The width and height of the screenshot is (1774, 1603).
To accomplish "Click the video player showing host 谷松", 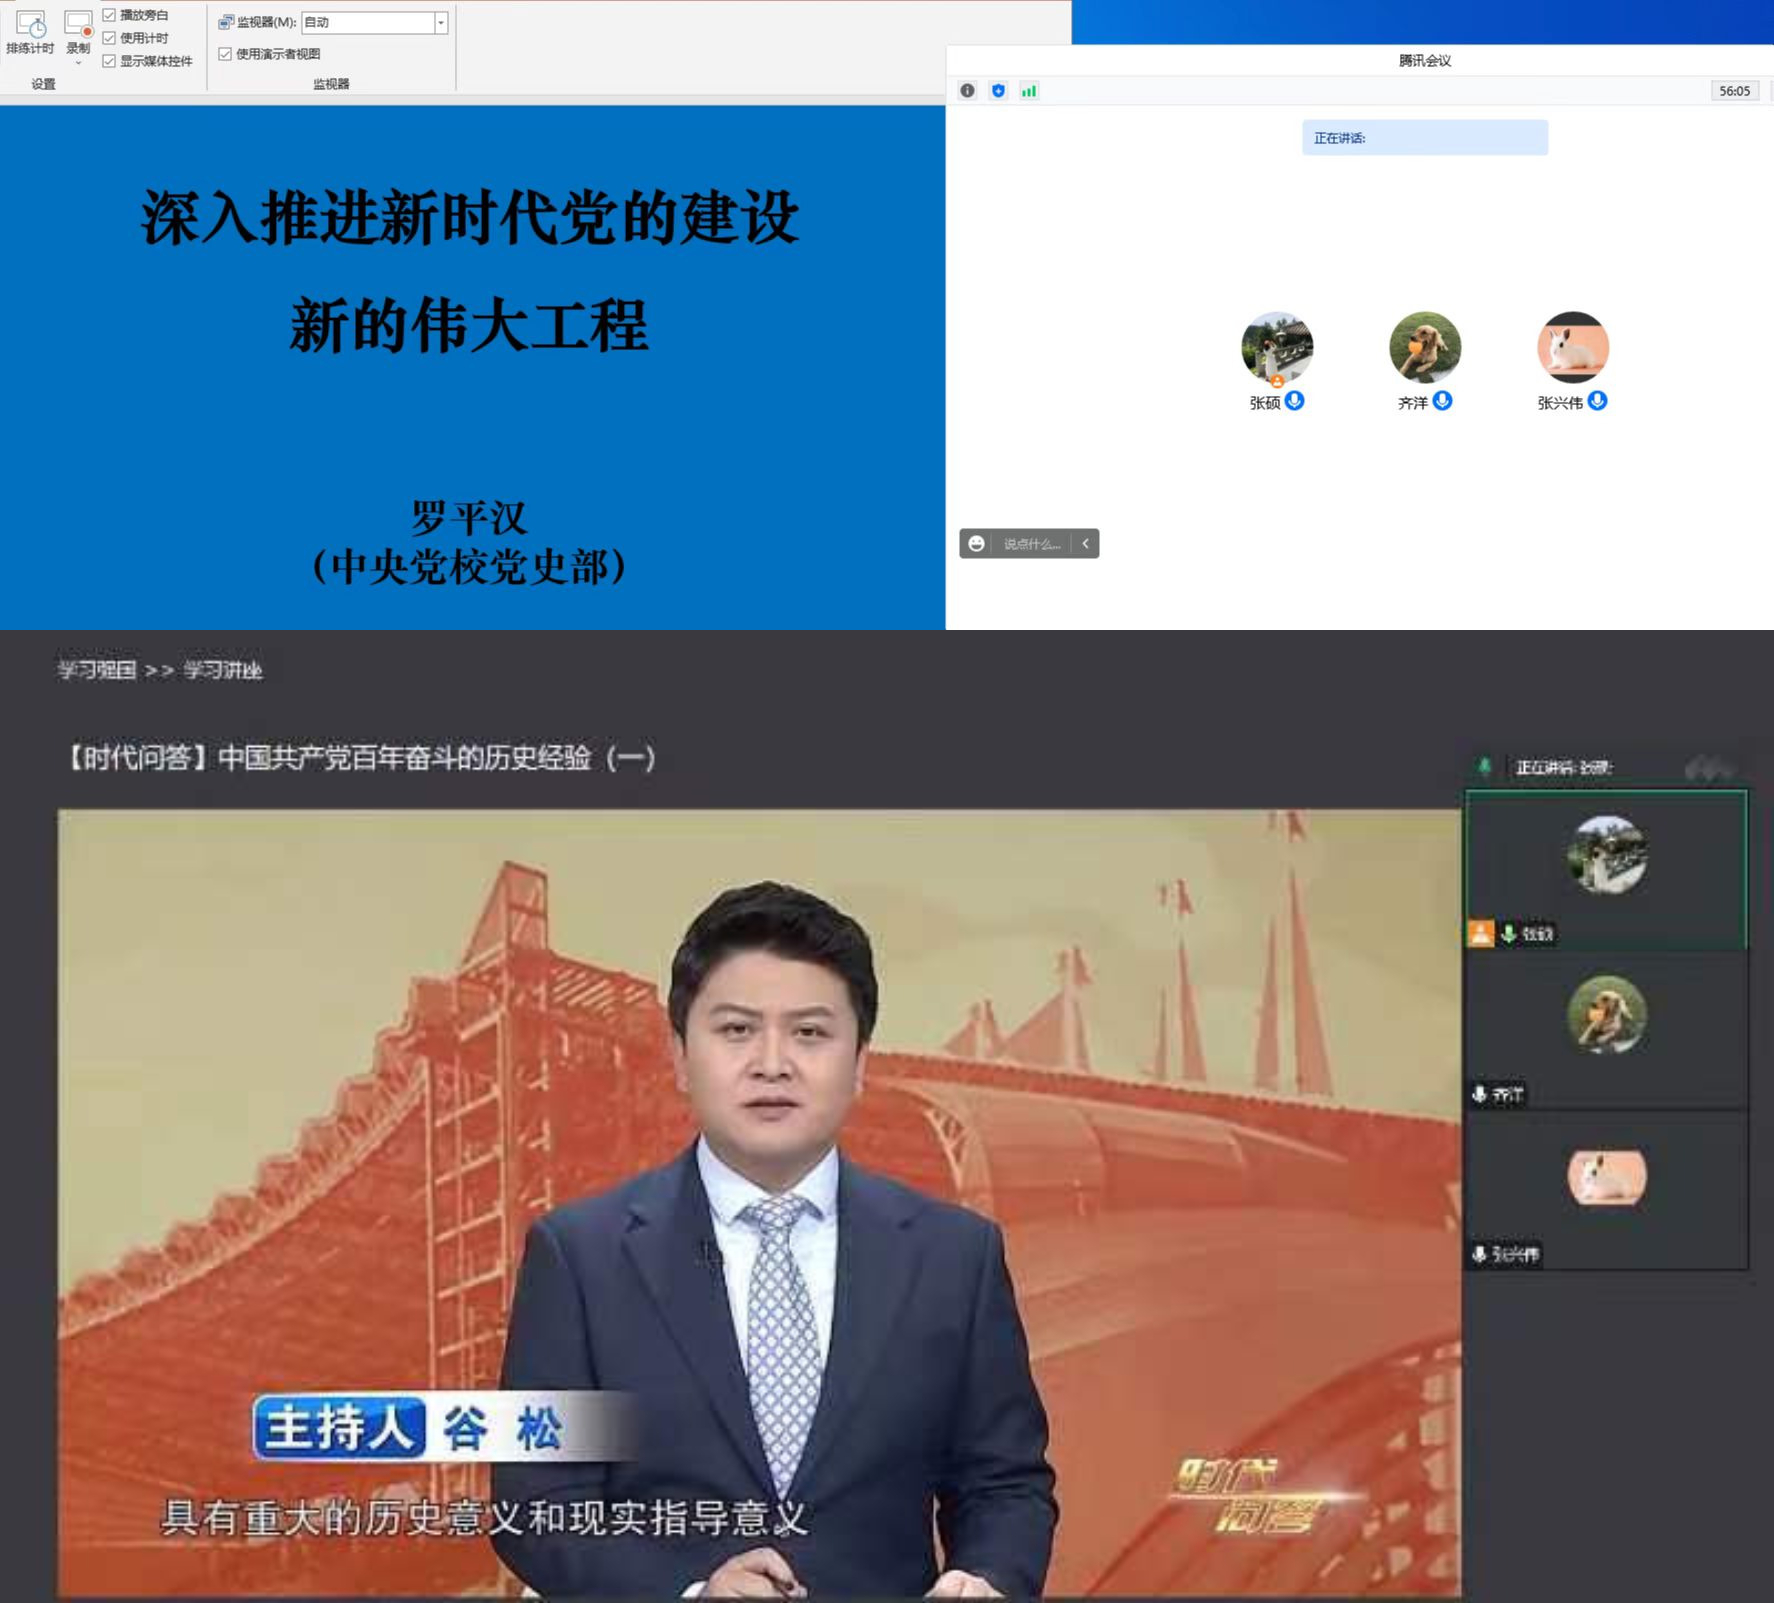I will [x=759, y=1203].
